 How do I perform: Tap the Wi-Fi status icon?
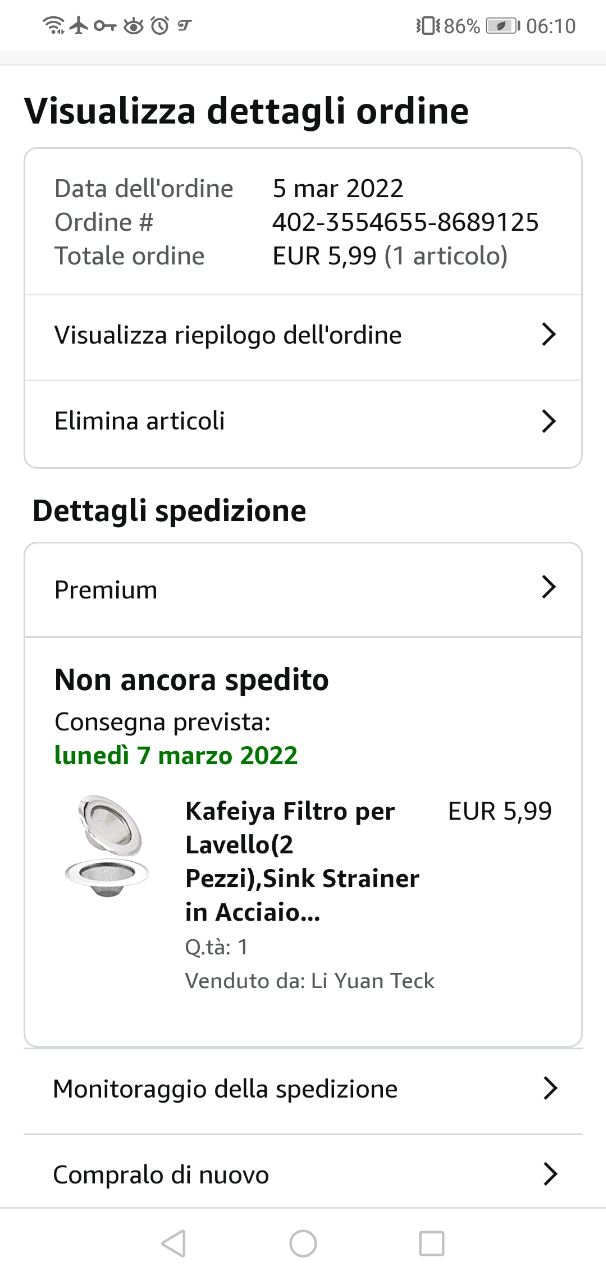pyautogui.click(x=55, y=26)
